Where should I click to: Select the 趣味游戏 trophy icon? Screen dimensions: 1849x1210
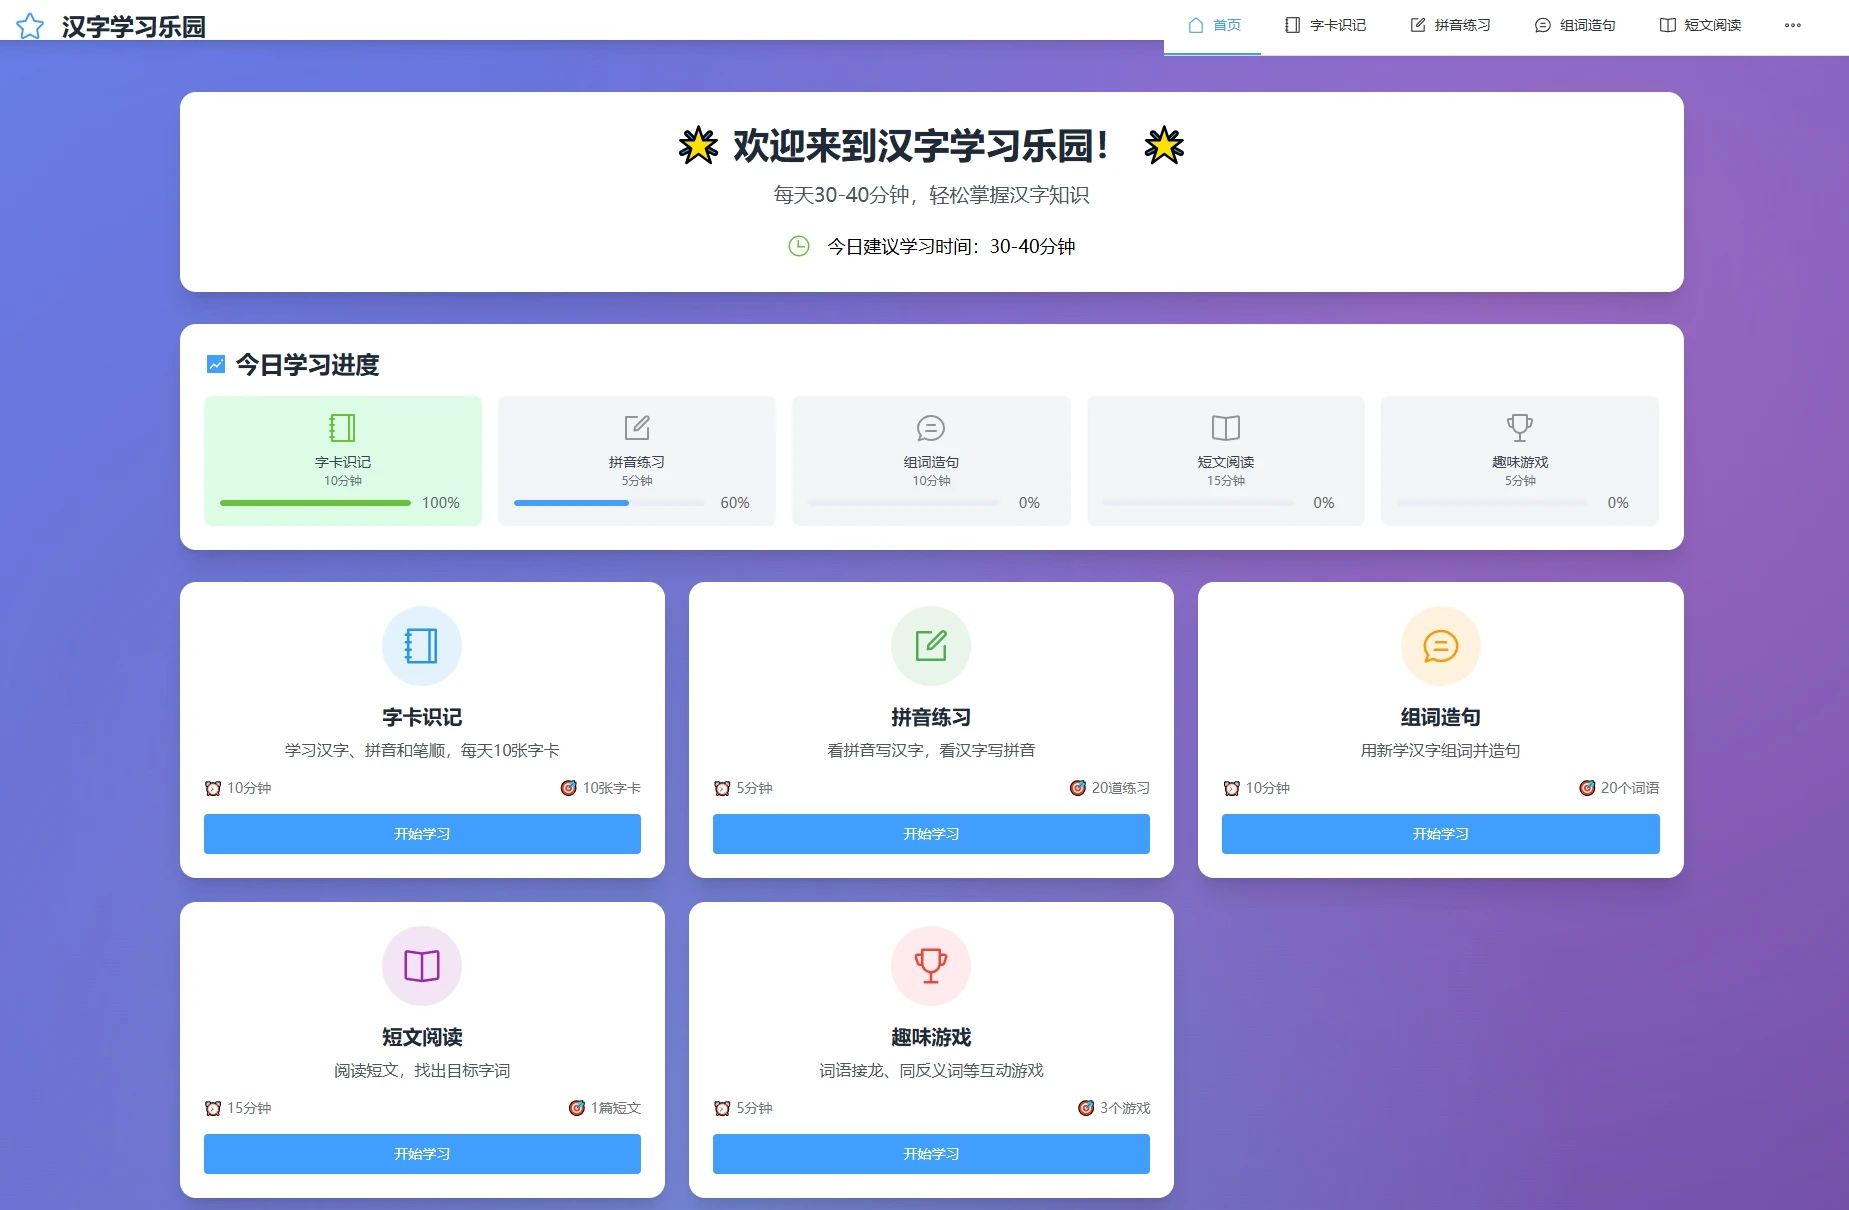click(x=930, y=966)
